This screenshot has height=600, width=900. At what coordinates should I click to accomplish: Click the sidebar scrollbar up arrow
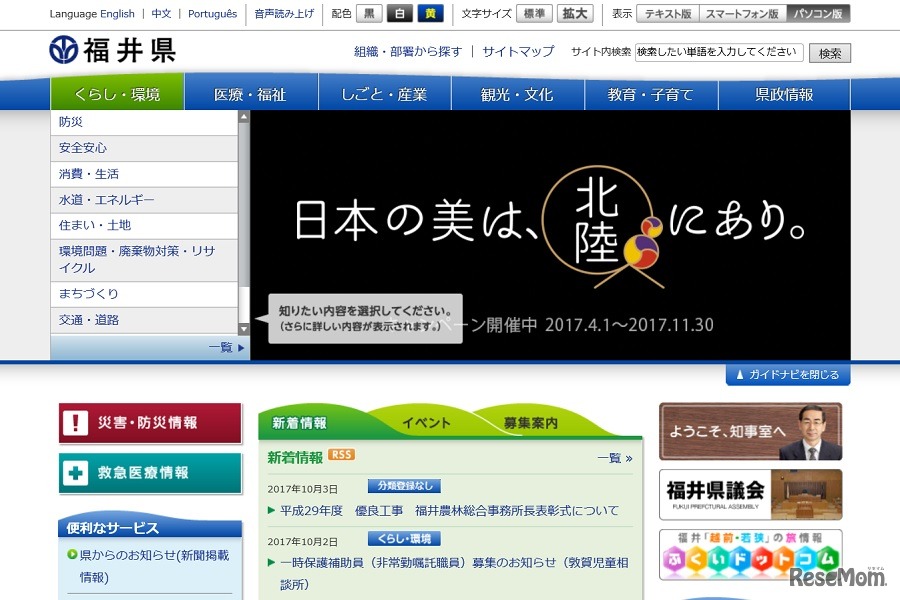[x=242, y=116]
